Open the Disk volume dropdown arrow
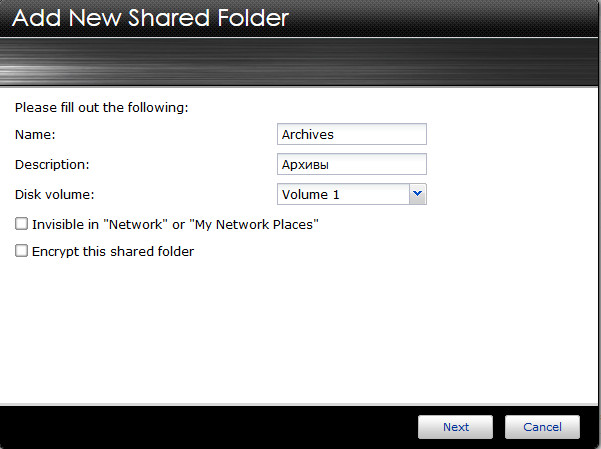This screenshot has height=449, width=601. (x=418, y=194)
